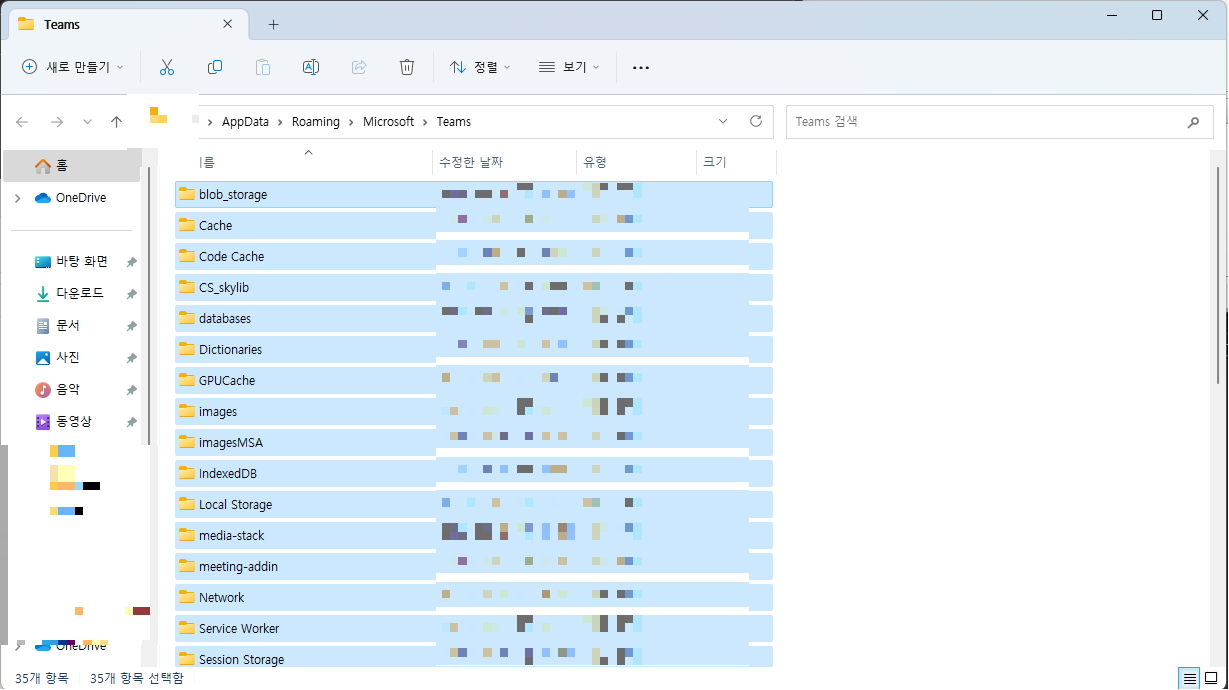Expand the OneDrive sidebar entry
The image size is (1229, 690).
coord(18,198)
